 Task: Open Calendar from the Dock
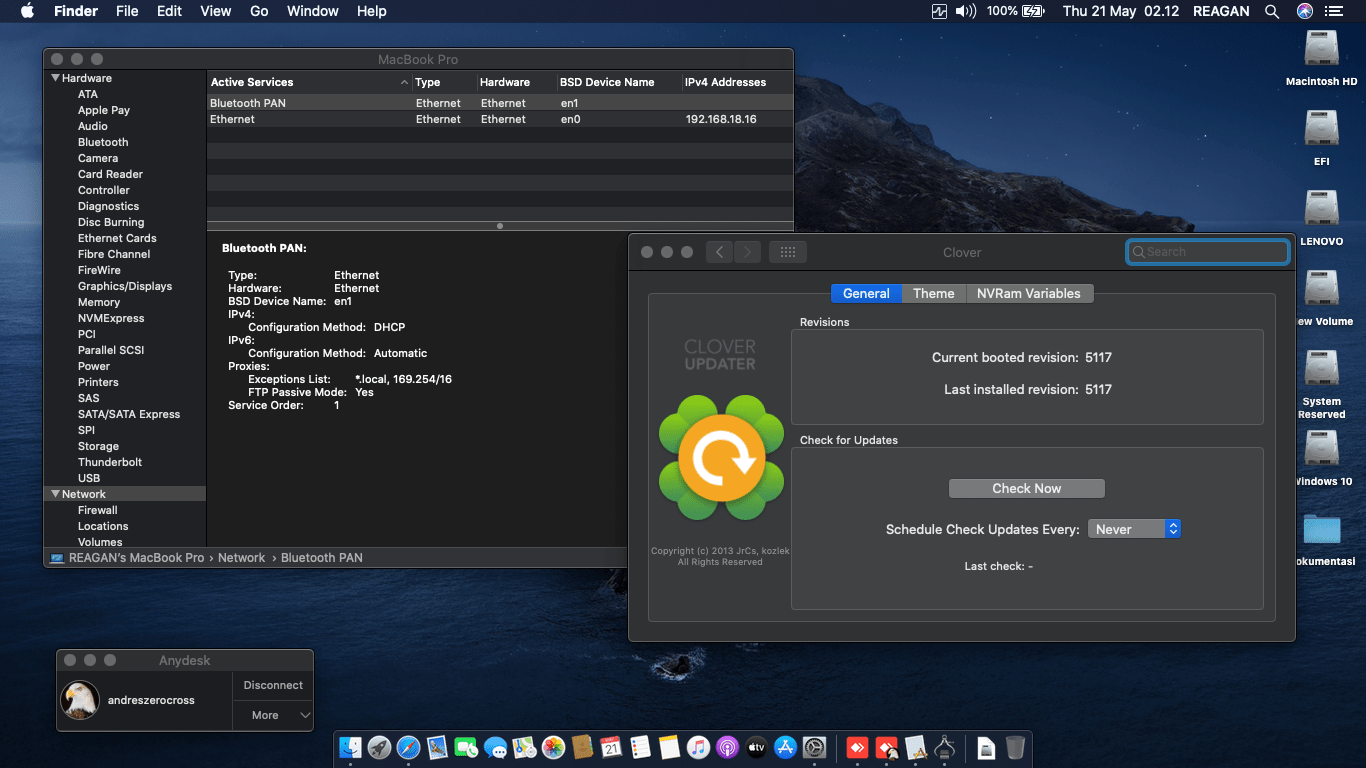pos(611,747)
